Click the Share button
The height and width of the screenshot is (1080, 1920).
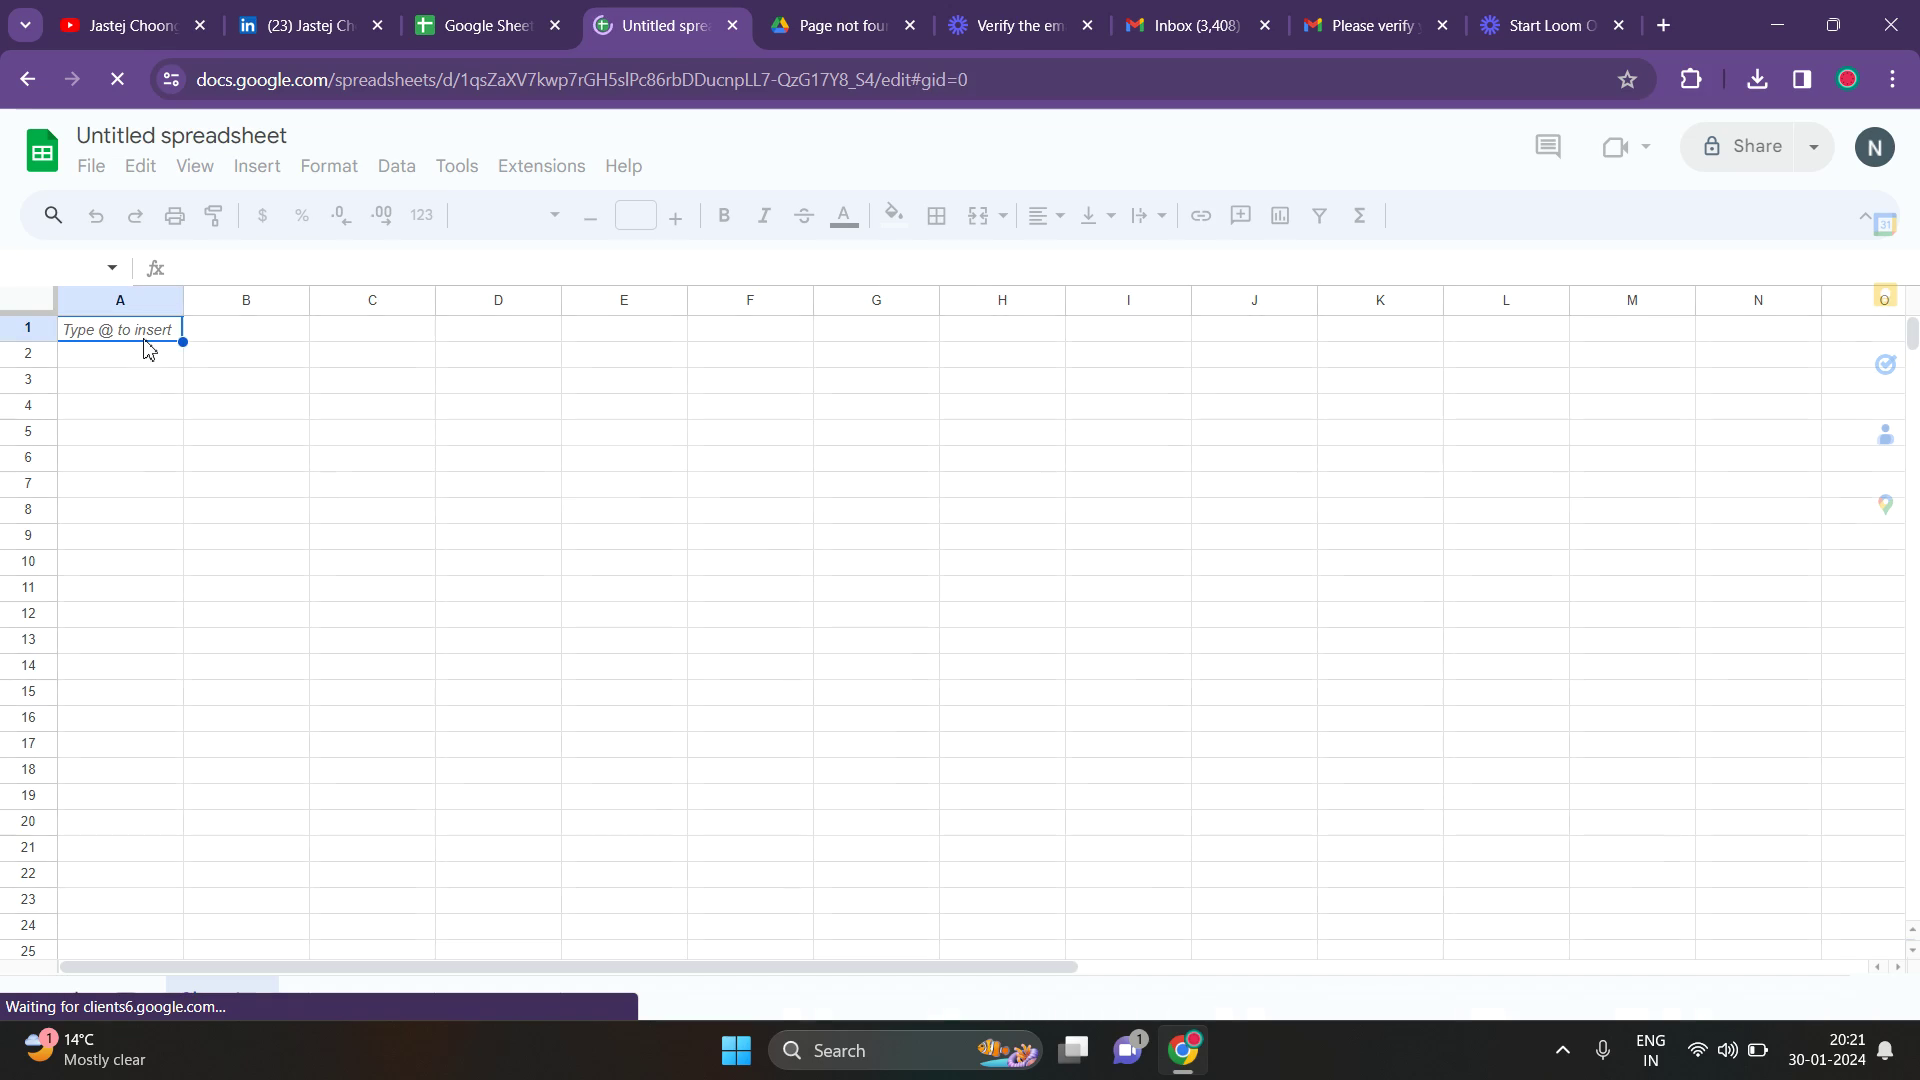[1743, 147]
